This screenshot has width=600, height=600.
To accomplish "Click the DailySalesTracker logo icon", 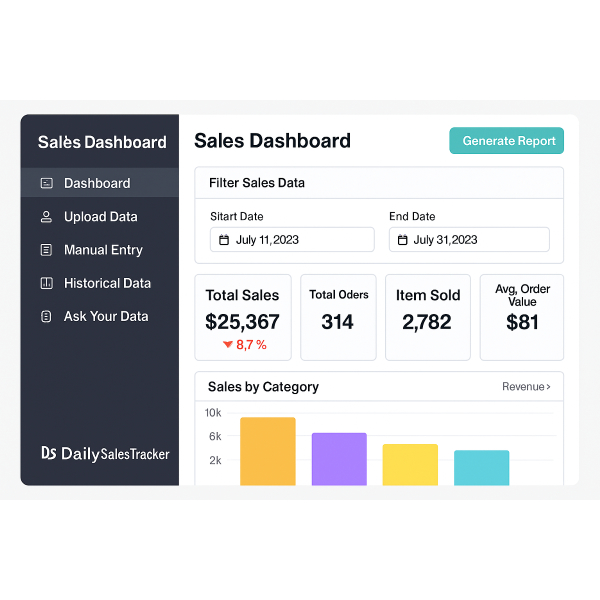I will [x=48, y=453].
